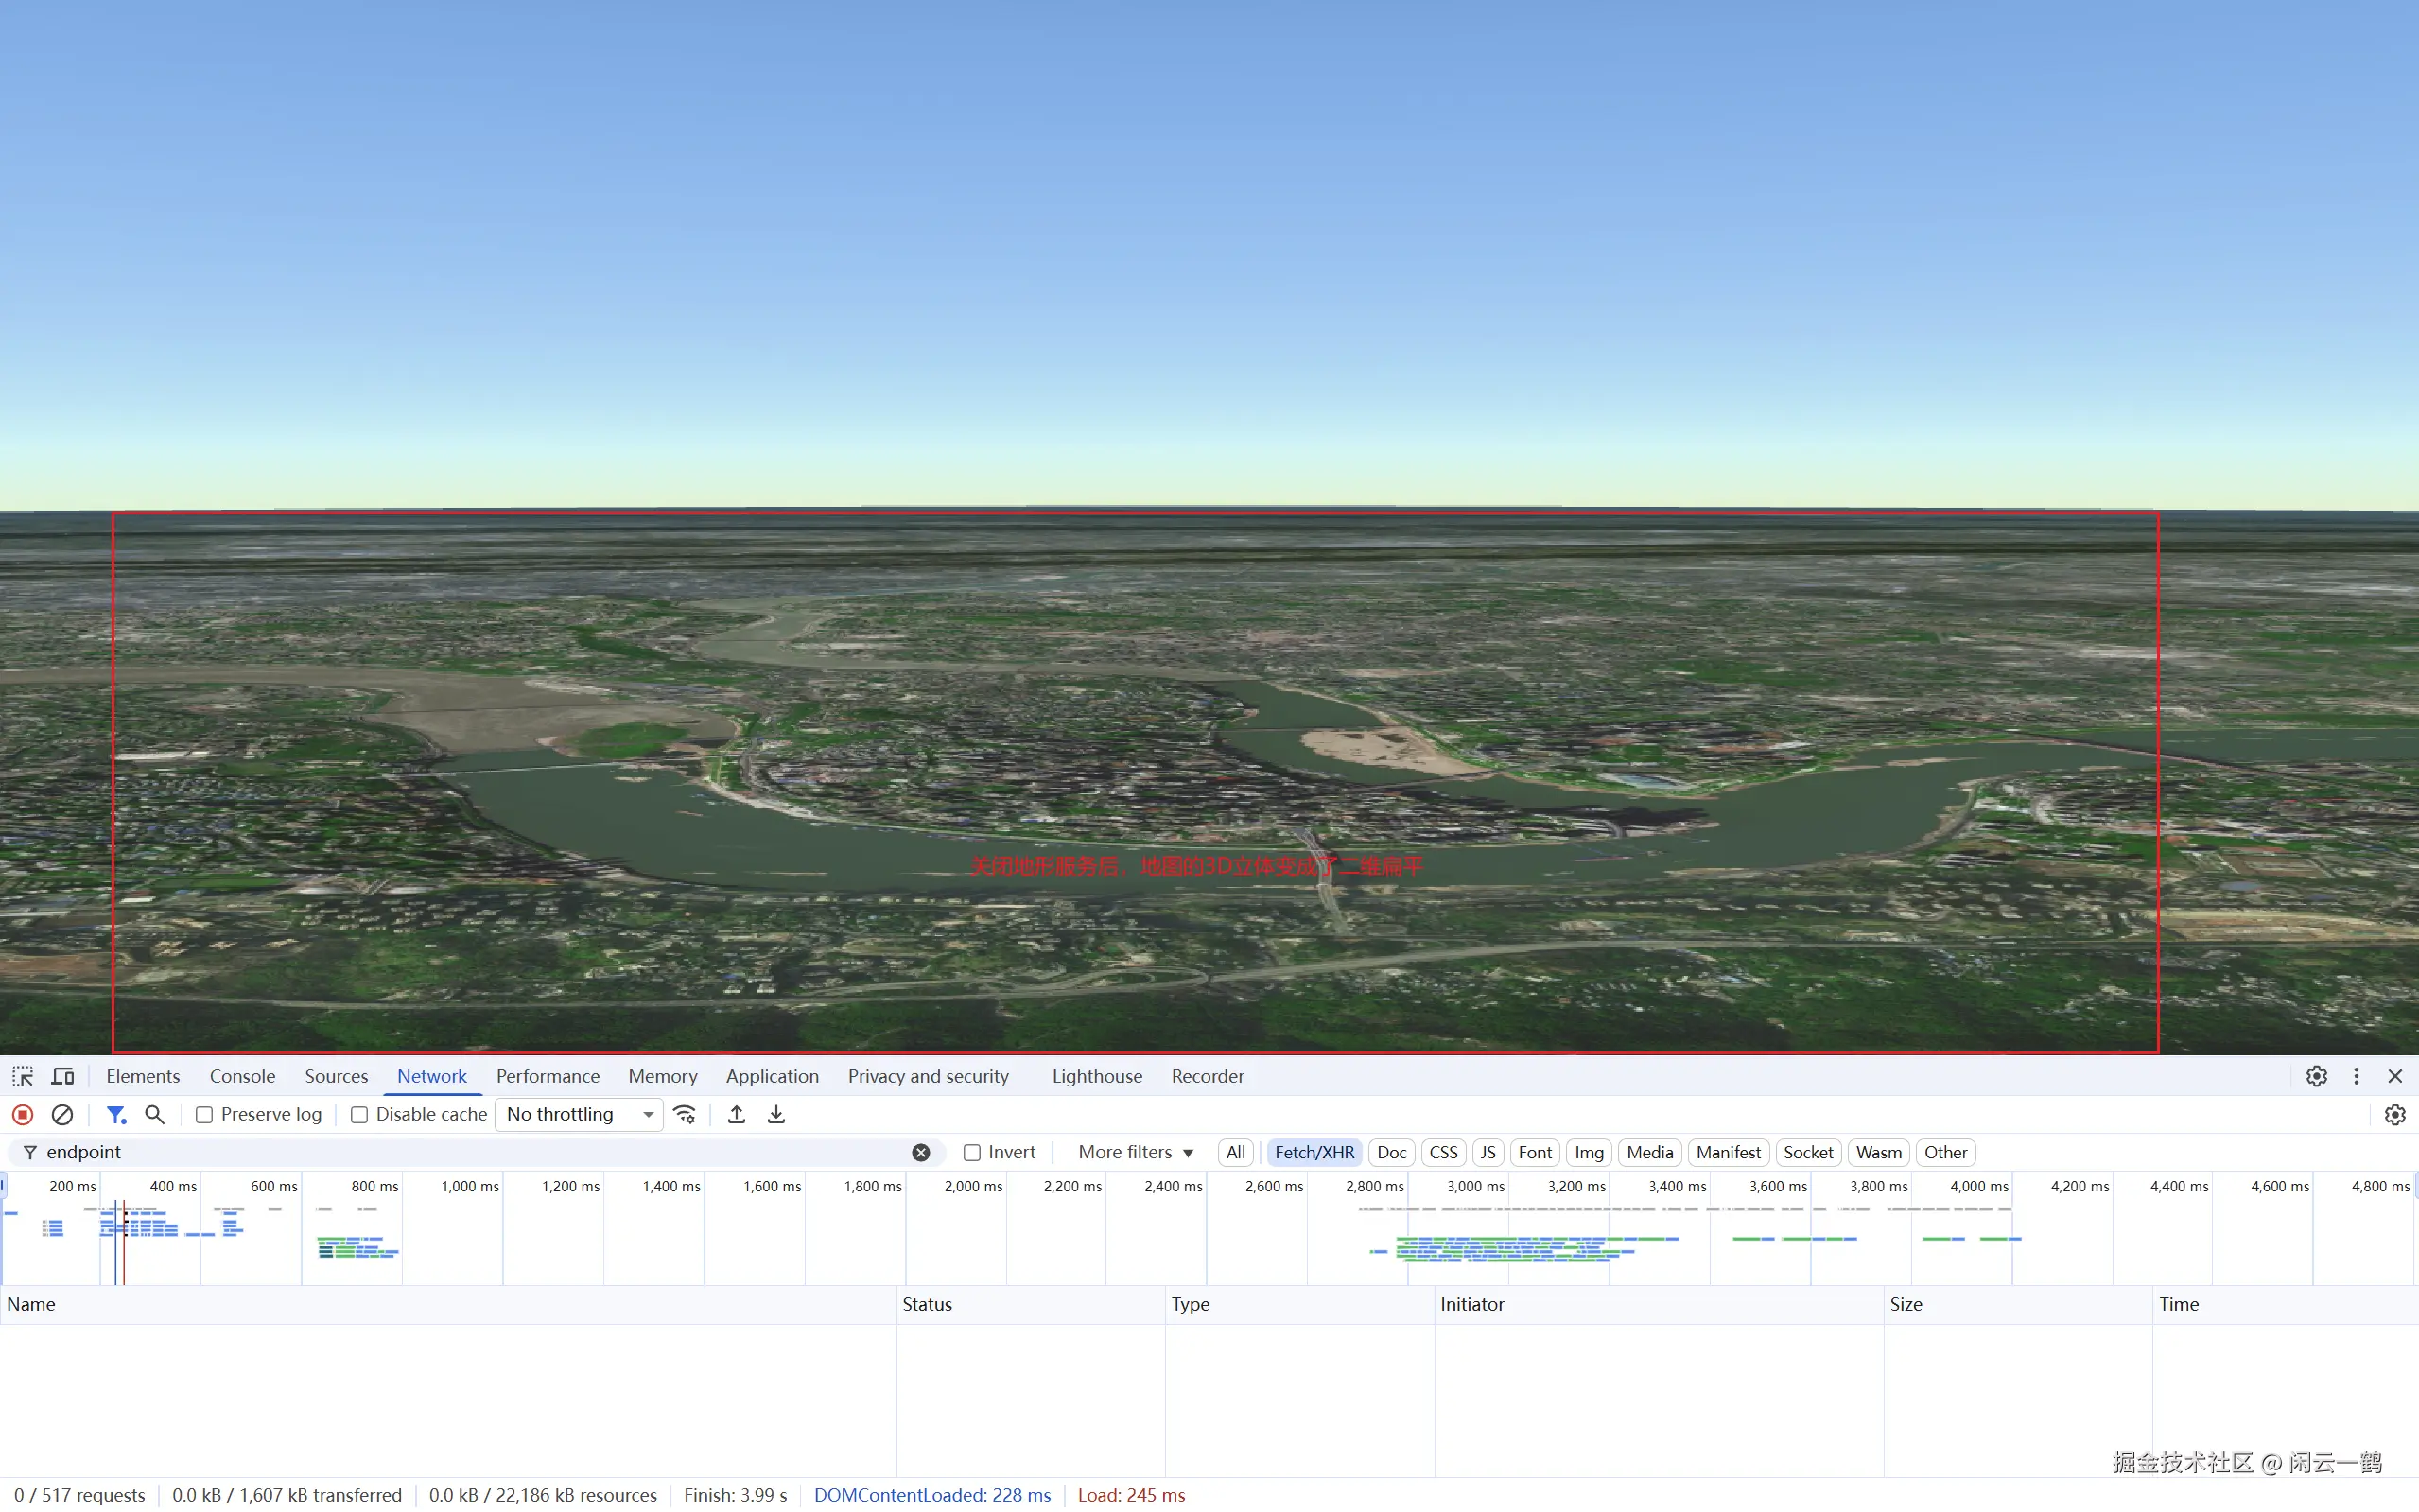
Task: Select the All request type filter
Action: pyautogui.click(x=1235, y=1152)
